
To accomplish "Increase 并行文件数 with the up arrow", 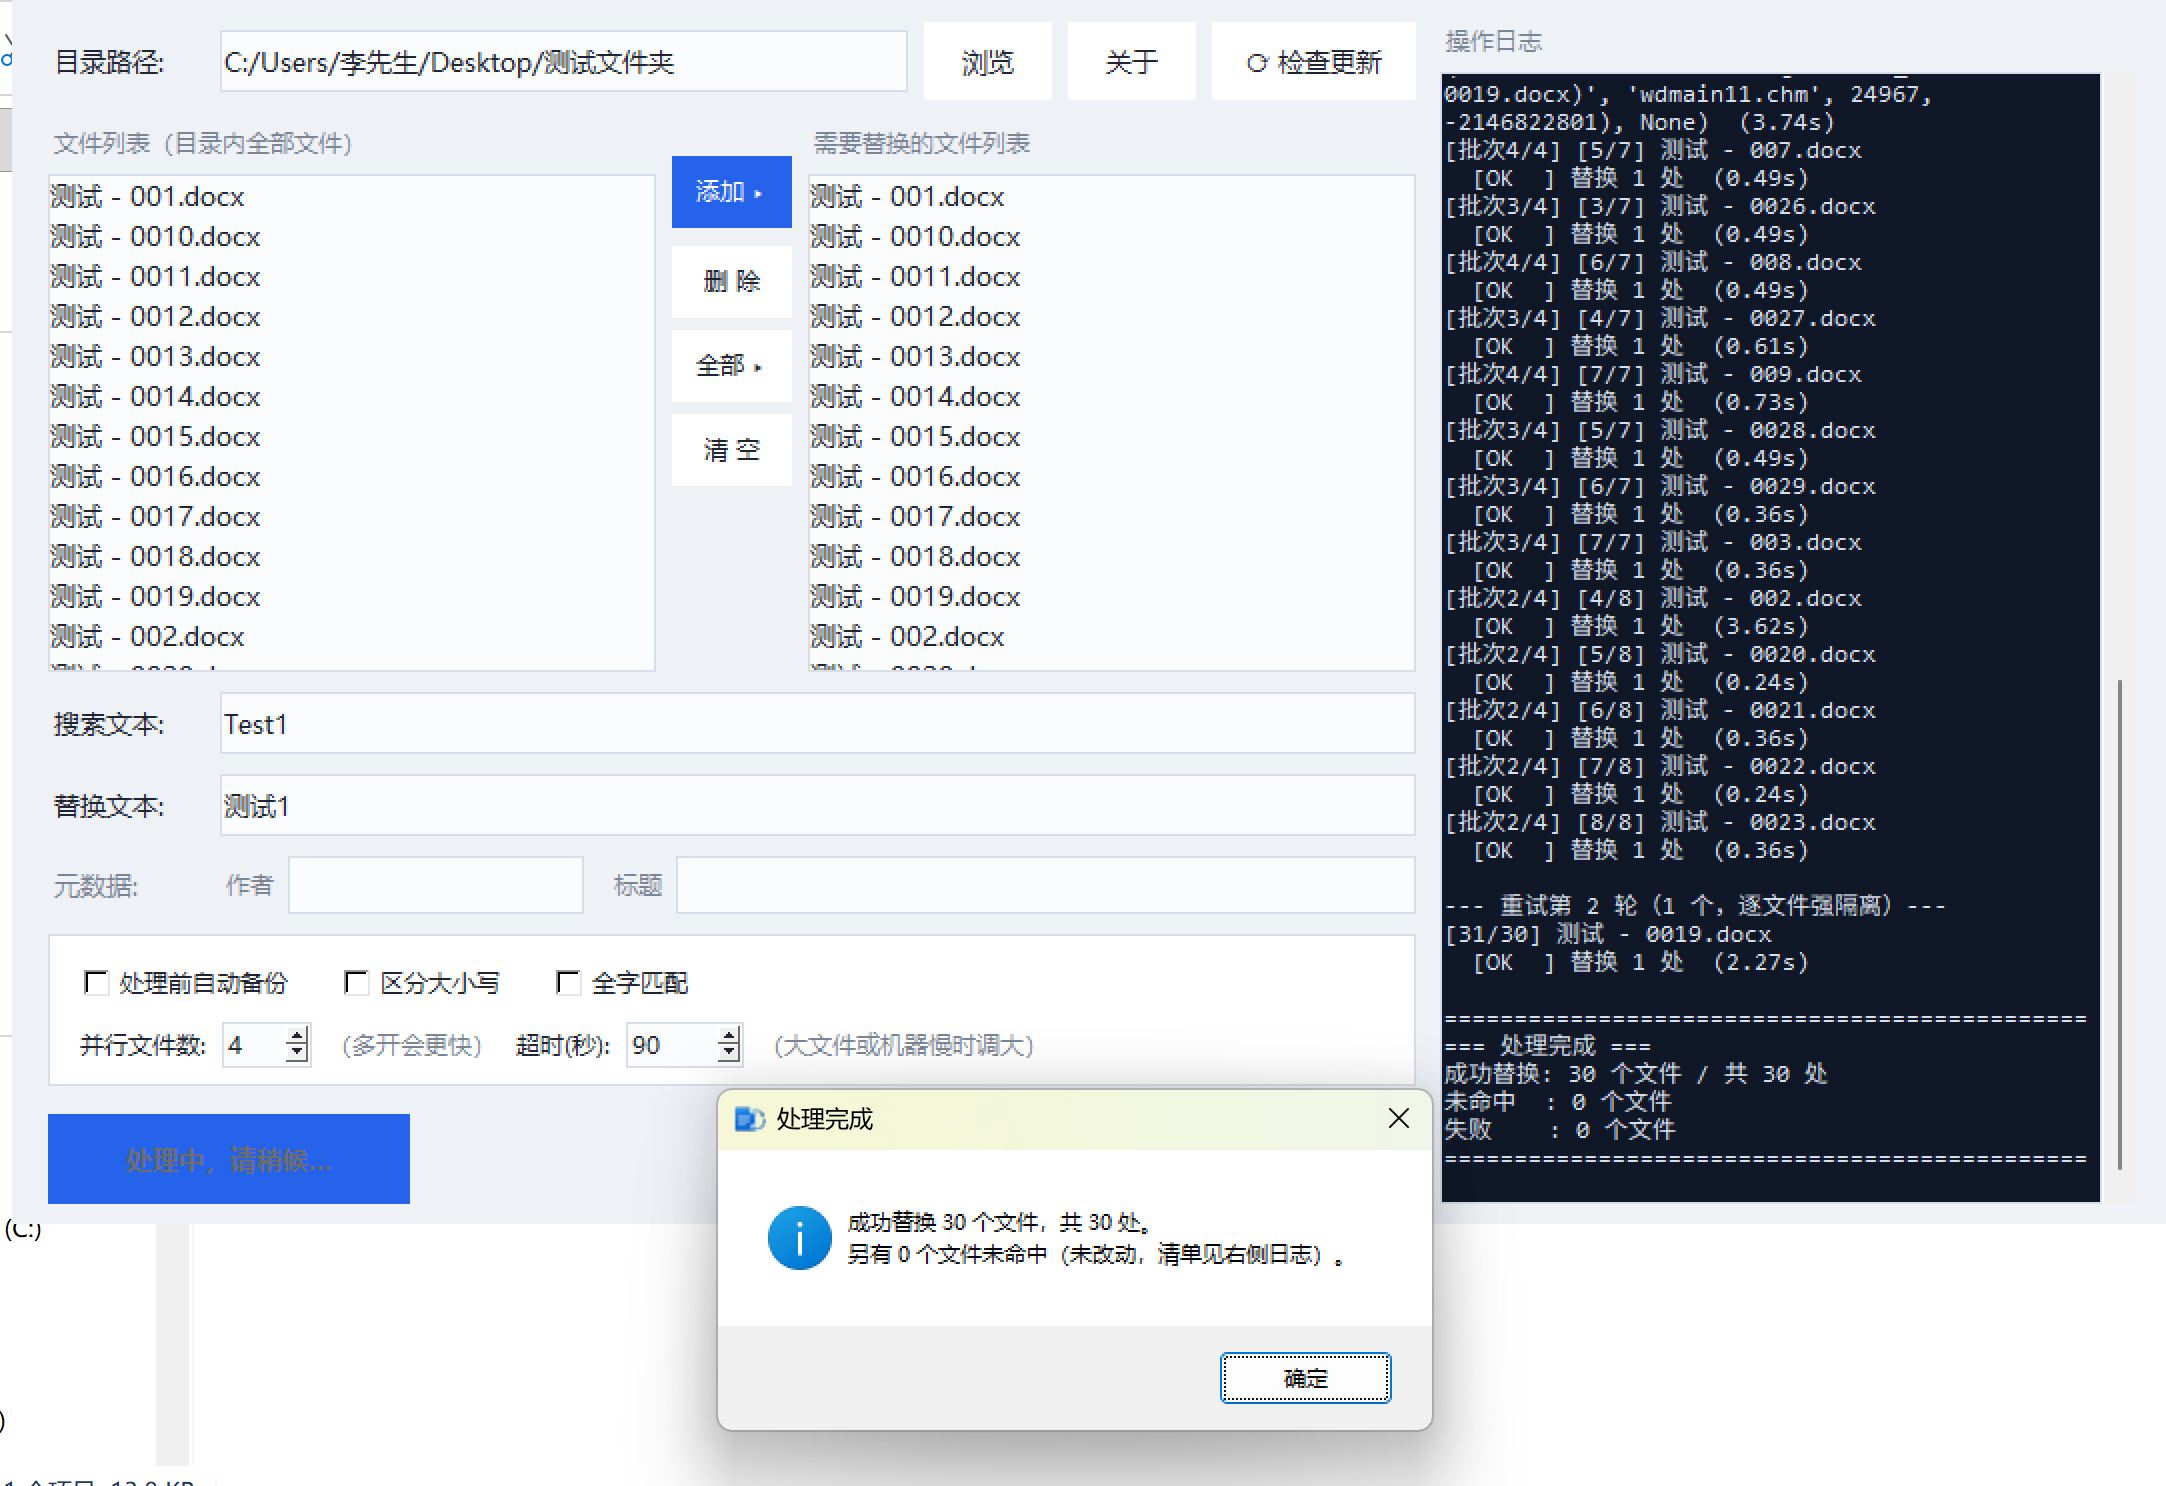I will [x=296, y=1035].
